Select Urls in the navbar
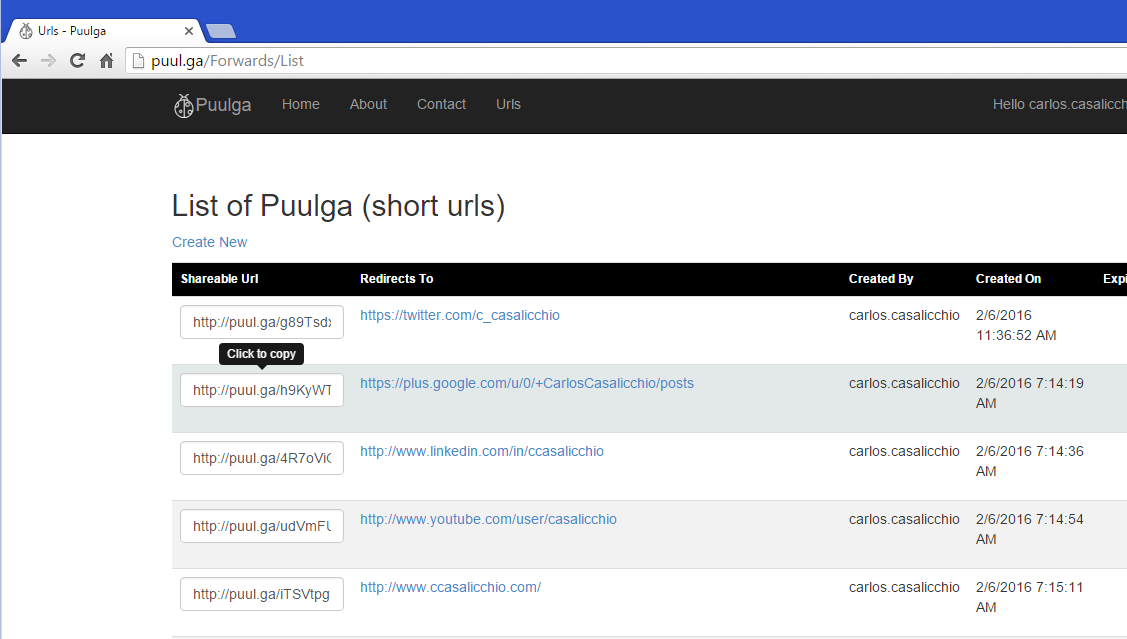 508,104
